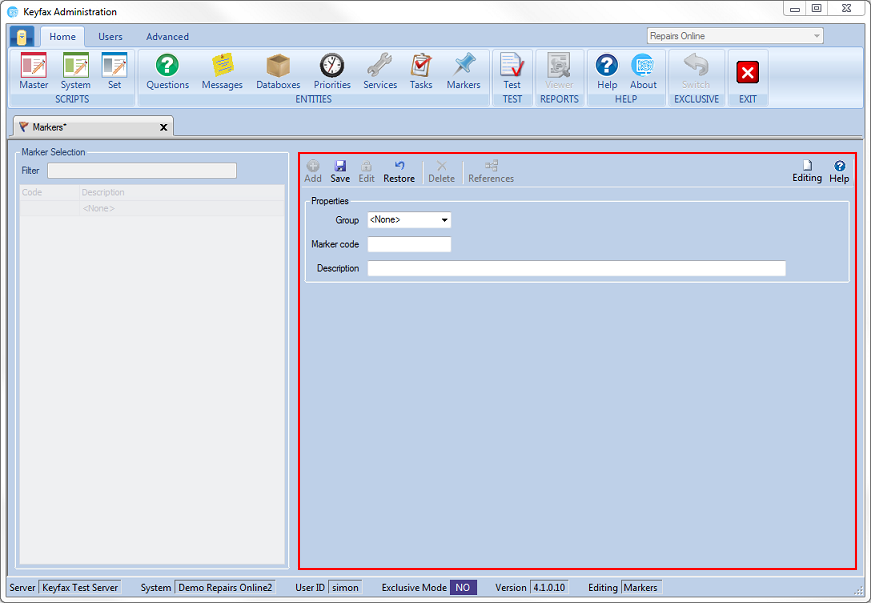Restore changes with Restore button
The image size is (871, 603).
[399, 172]
